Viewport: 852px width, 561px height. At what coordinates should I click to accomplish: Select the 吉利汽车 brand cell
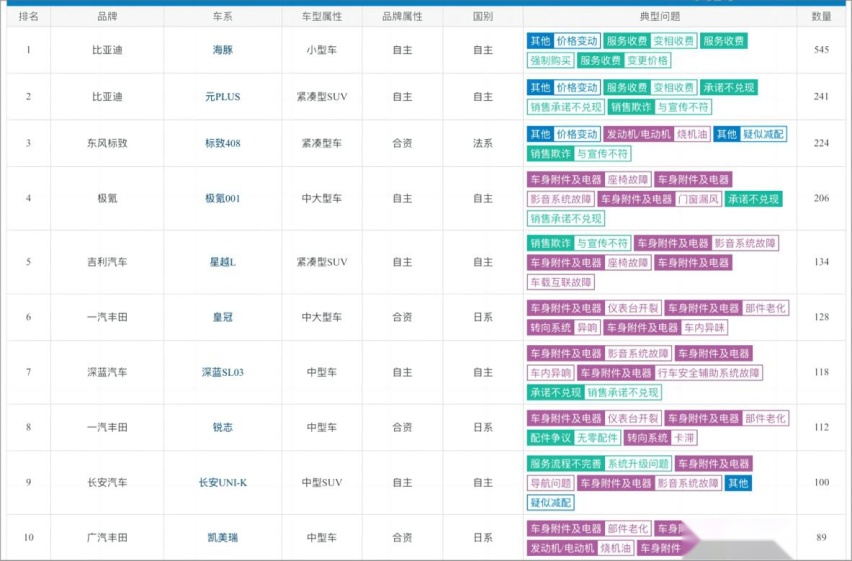(x=107, y=262)
